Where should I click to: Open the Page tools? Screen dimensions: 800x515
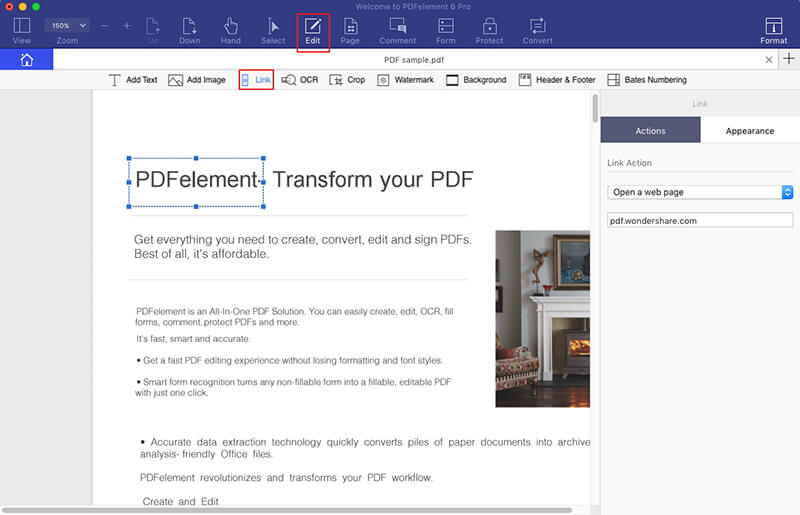tap(350, 31)
